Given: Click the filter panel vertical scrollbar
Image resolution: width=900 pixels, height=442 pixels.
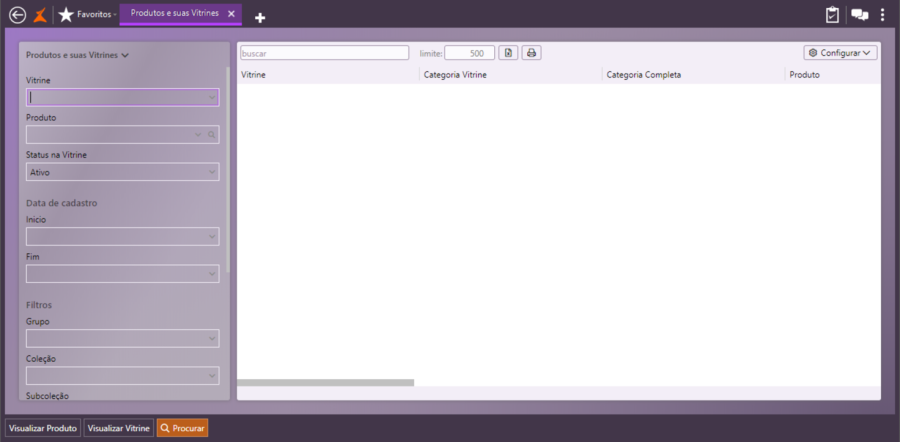Looking at the screenshot, I should pyautogui.click(x=228, y=169).
